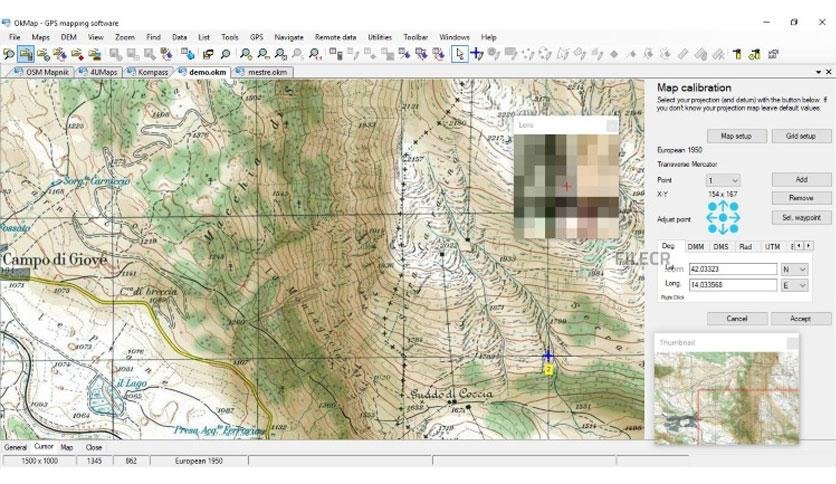Close the Lens popup window

point(612,126)
